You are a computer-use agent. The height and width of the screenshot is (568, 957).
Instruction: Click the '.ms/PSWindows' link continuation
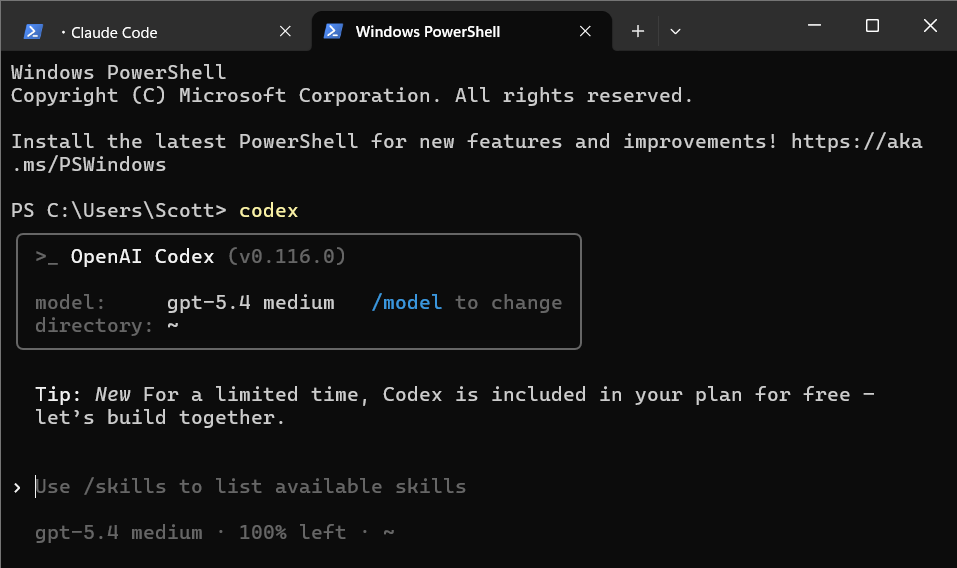pos(89,165)
